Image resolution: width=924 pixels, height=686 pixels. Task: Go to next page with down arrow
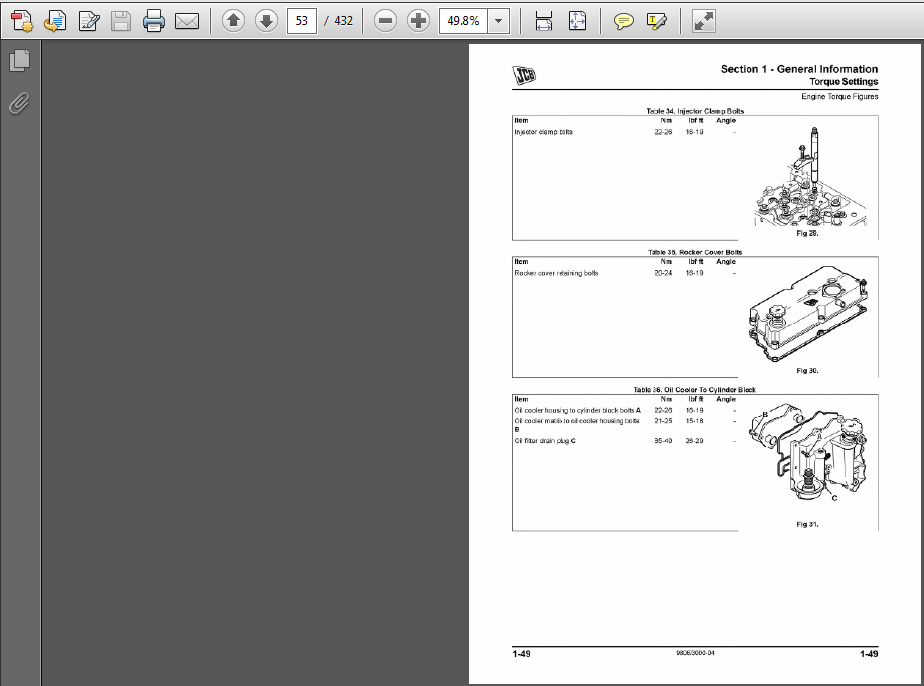click(x=266, y=21)
